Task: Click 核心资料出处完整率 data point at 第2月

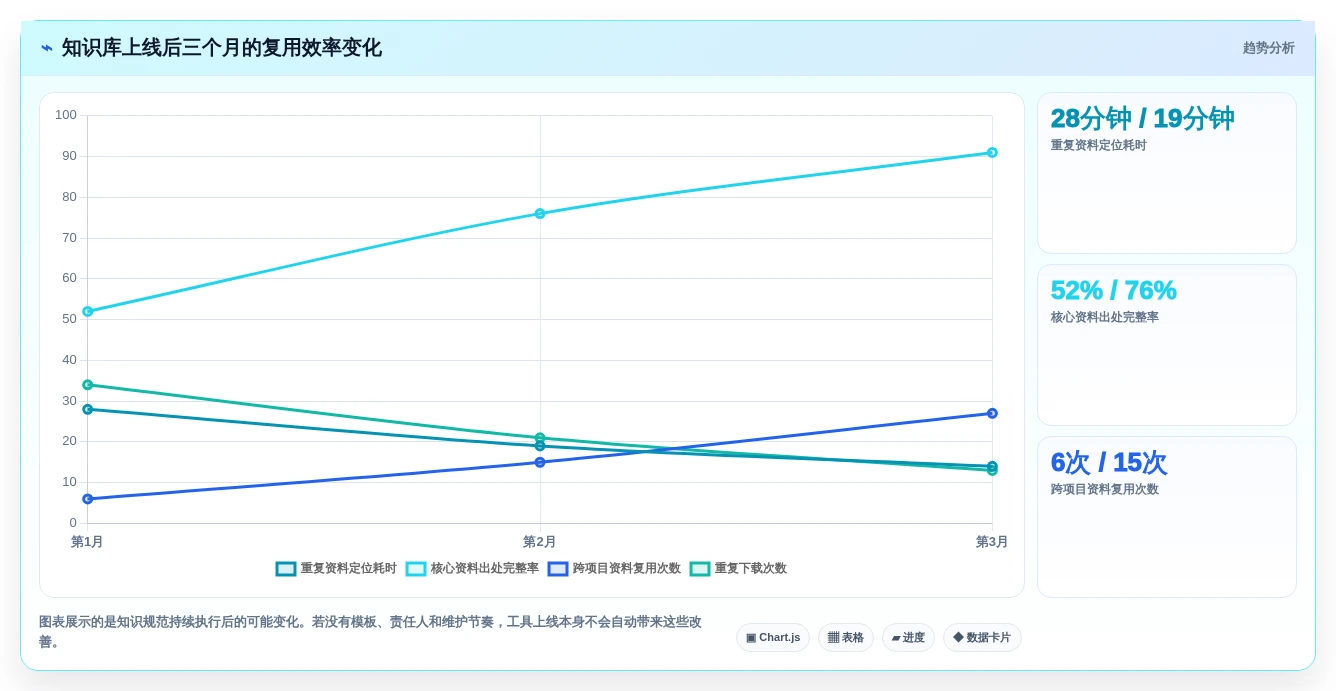Action: [540, 214]
